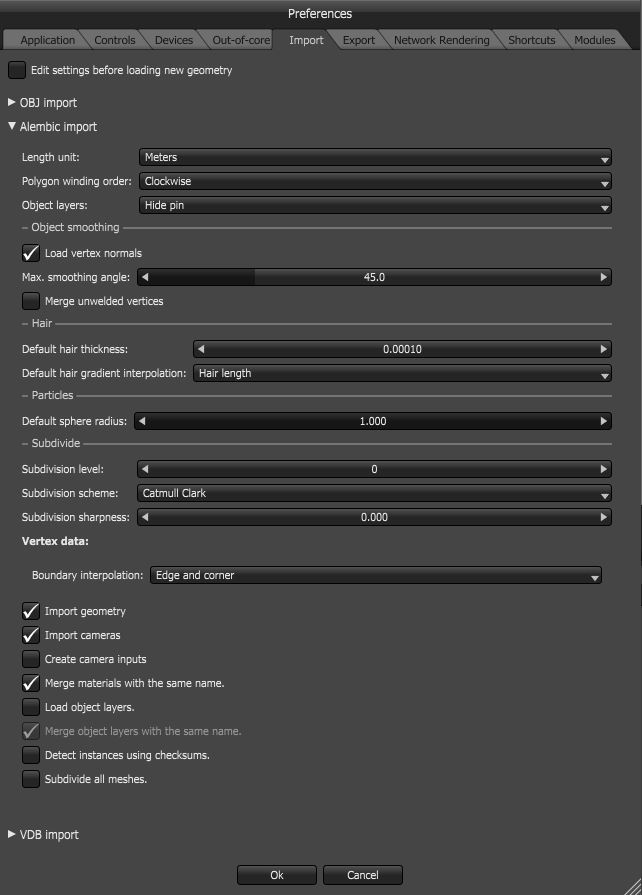The height and width of the screenshot is (895, 642).
Task: Select the Shortcuts preferences tab
Action: [531, 40]
